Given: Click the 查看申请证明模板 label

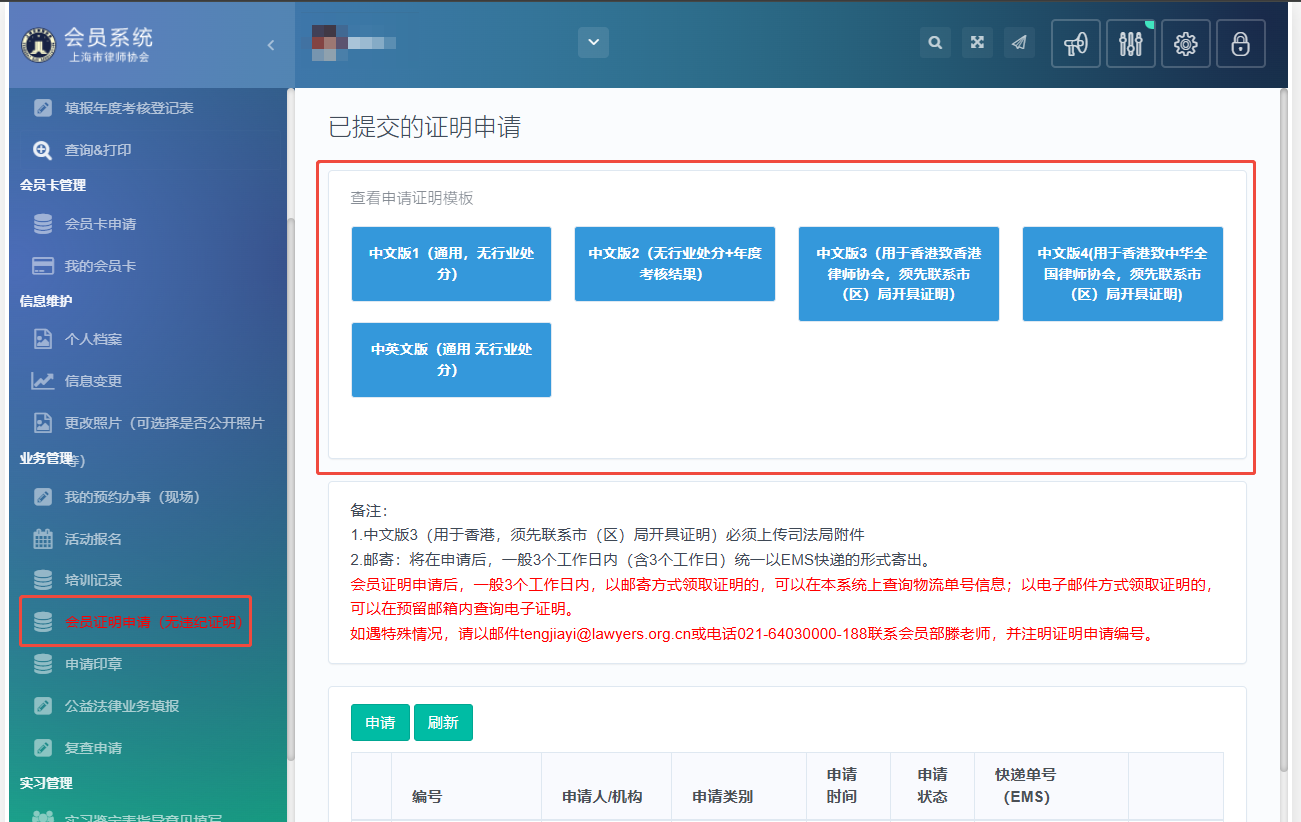Looking at the screenshot, I should pos(412,198).
